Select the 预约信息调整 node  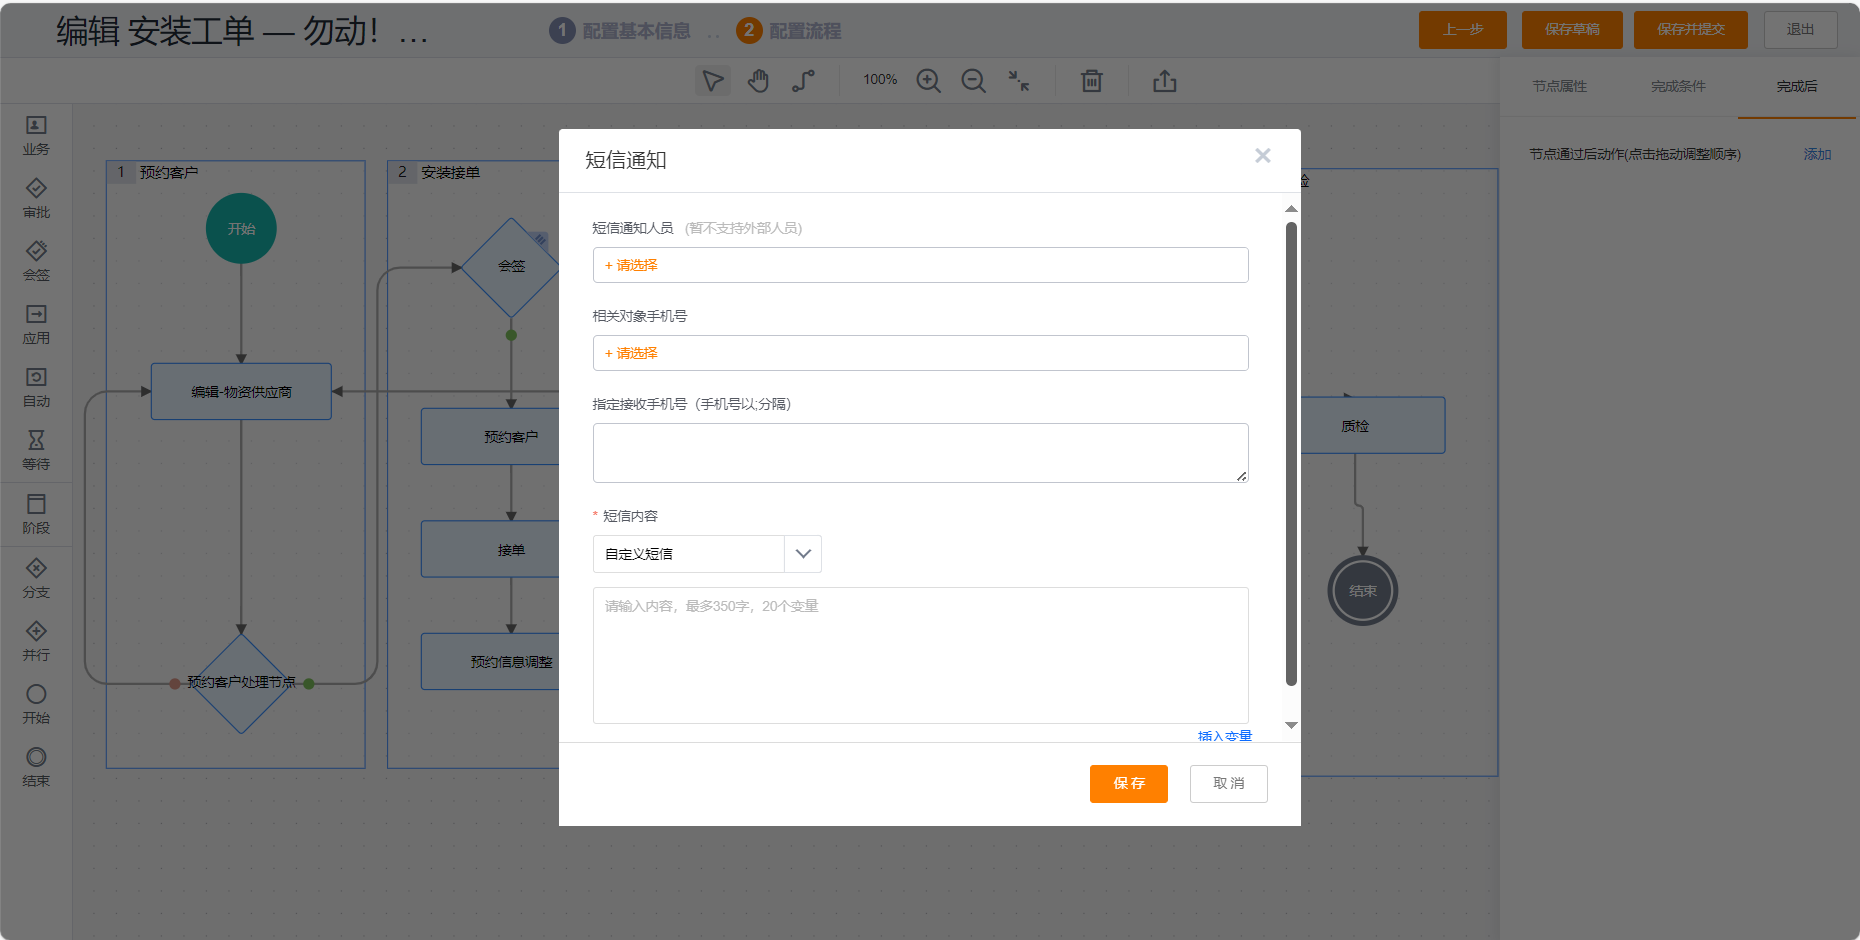(490, 662)
